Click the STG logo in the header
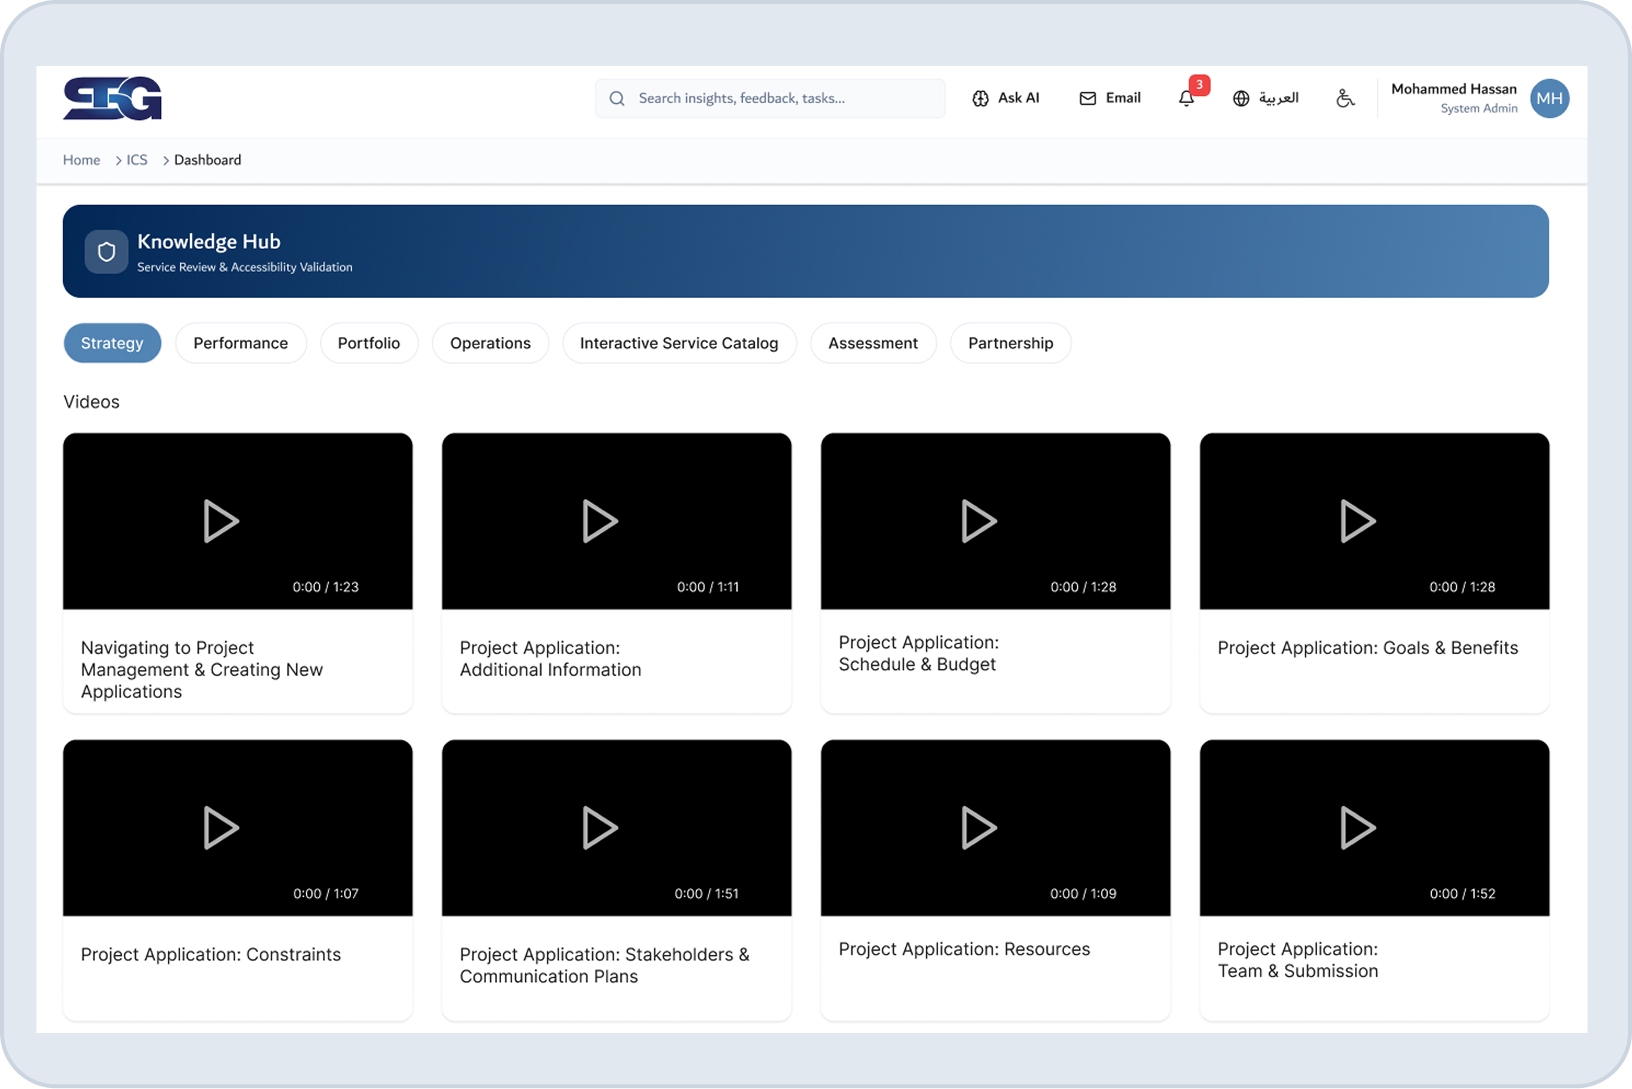 pos(112,97)
